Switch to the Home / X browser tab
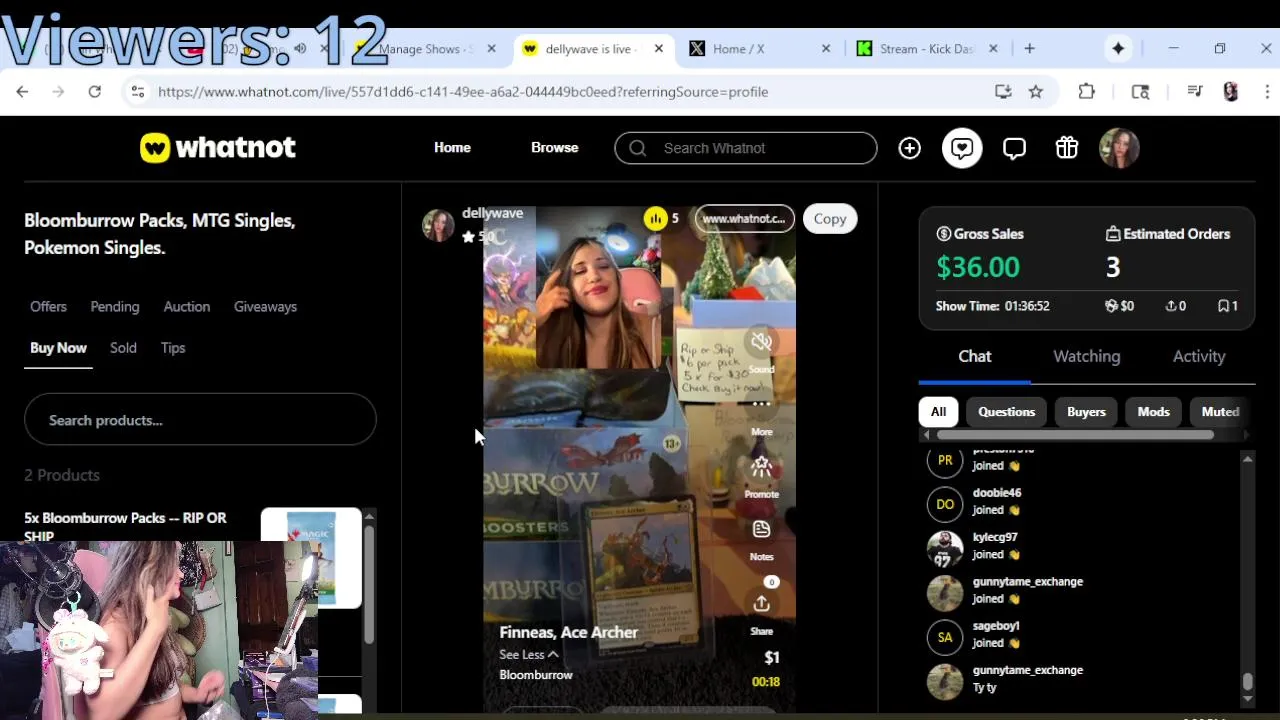This screenshot has width=1280, height=720. (760, 48)
